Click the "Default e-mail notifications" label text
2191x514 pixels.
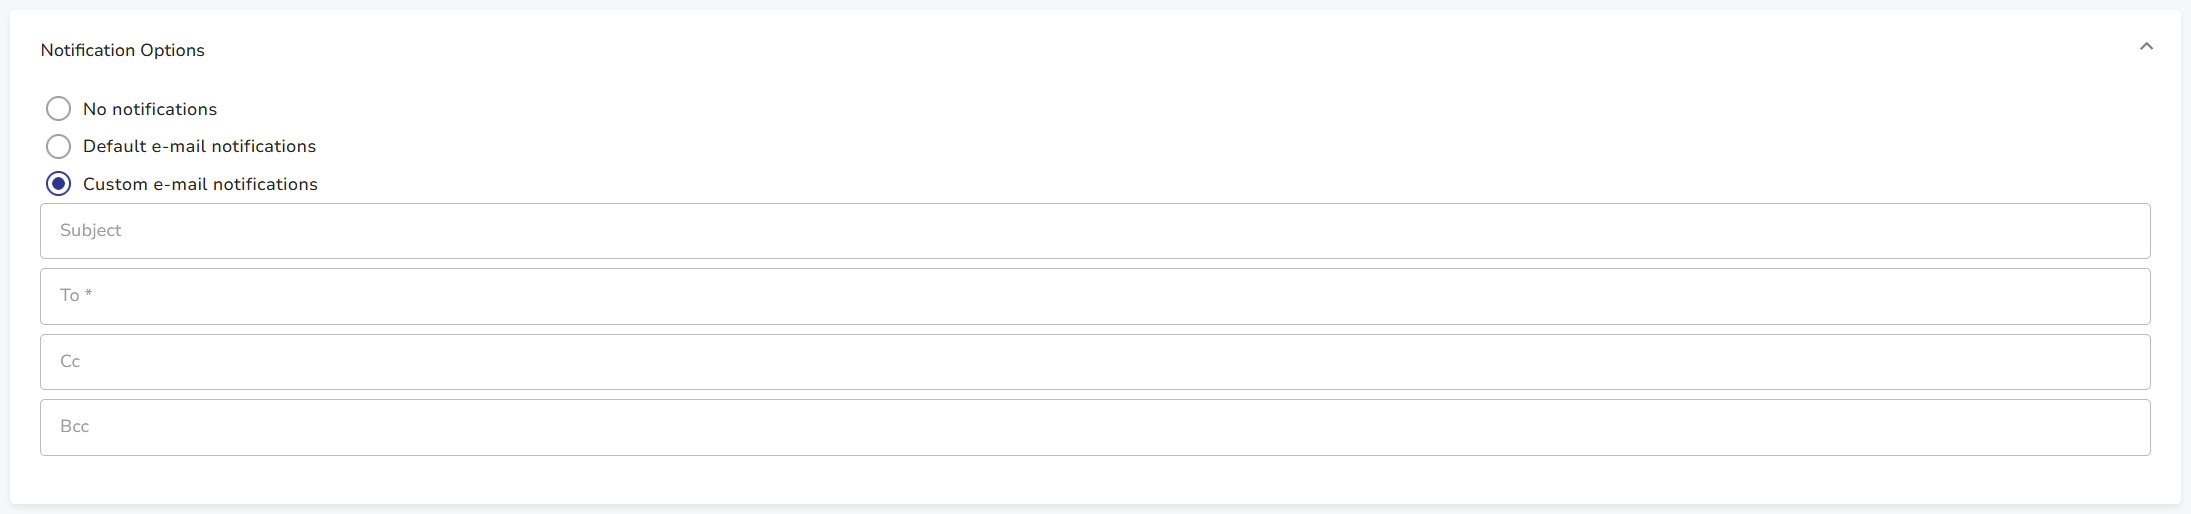click(199, 146)
